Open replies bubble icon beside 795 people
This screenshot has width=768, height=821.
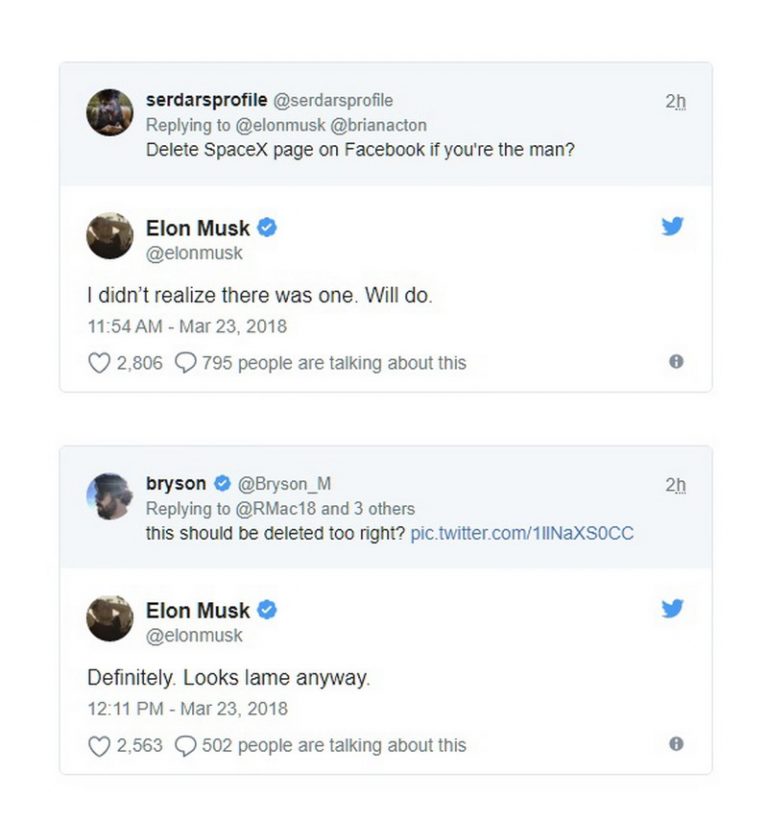pos(185,362)
